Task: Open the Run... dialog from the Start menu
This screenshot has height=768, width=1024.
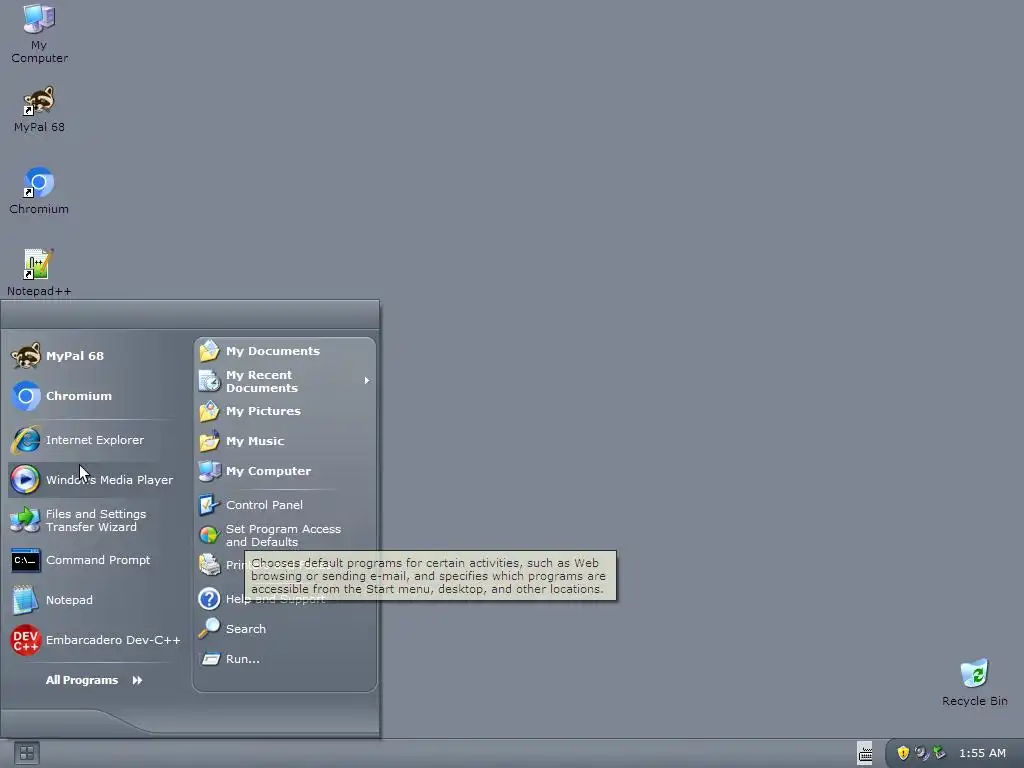Action: click(285, 659)
